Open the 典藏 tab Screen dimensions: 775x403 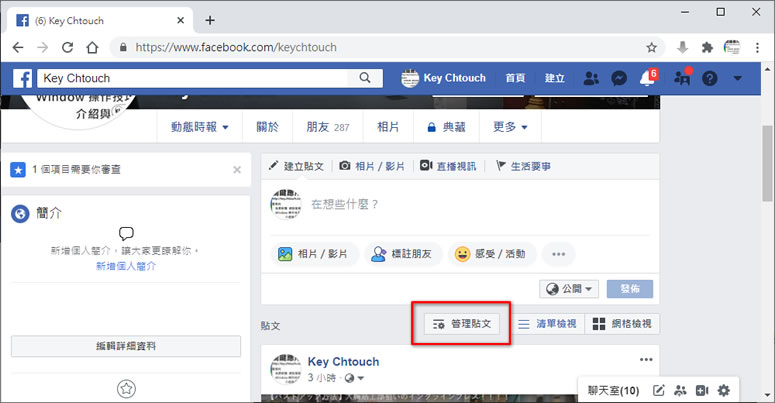click(446, 127)
